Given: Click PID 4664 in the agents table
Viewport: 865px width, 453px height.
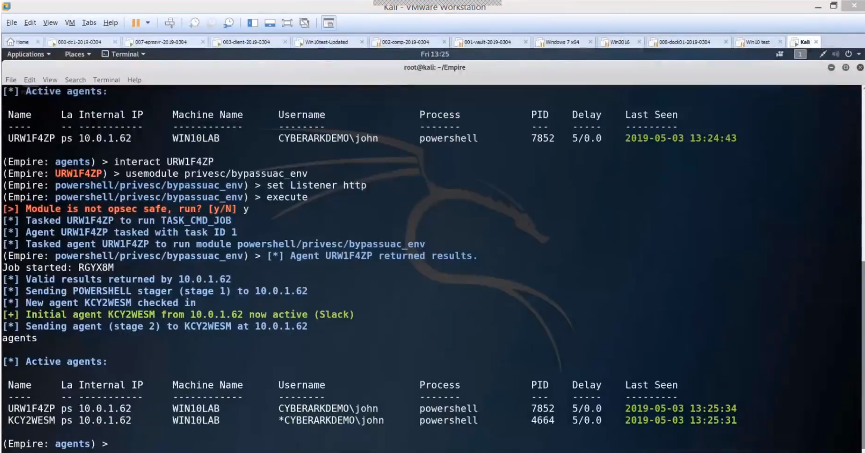Looking at the screenshot, I should coord(542,420).
